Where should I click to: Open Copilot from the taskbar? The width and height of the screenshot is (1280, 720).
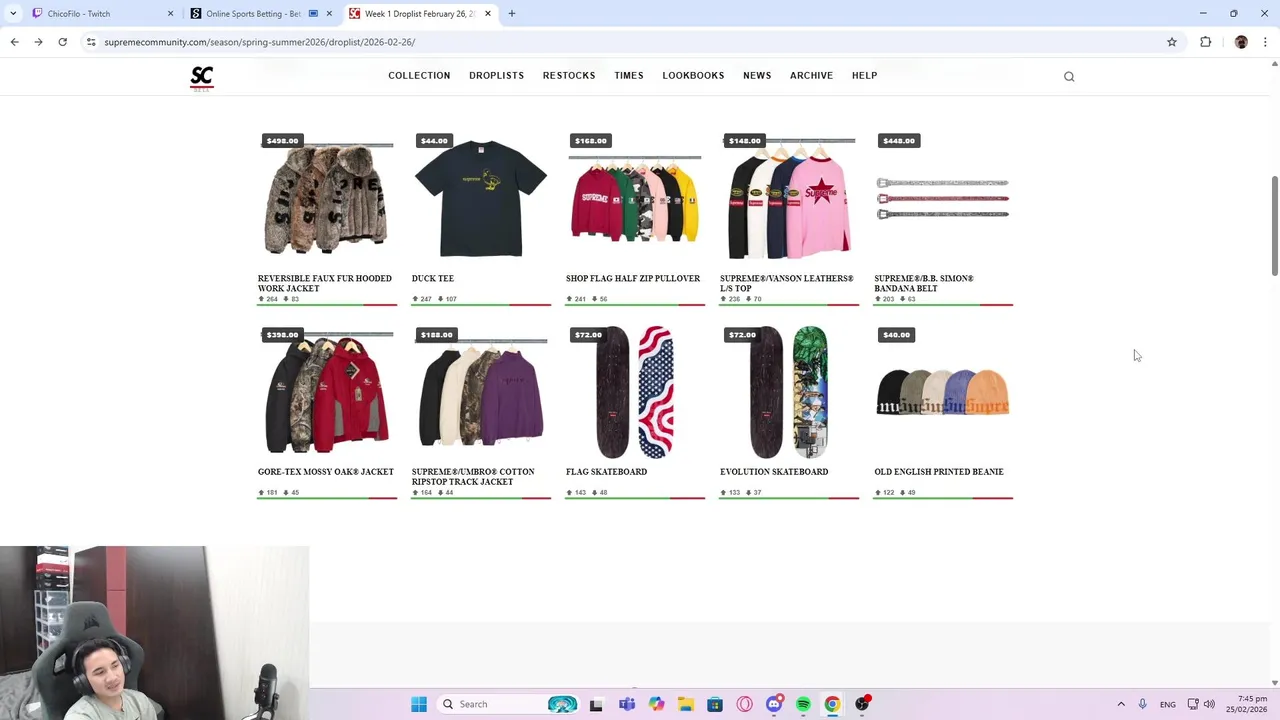pos(656,704)
